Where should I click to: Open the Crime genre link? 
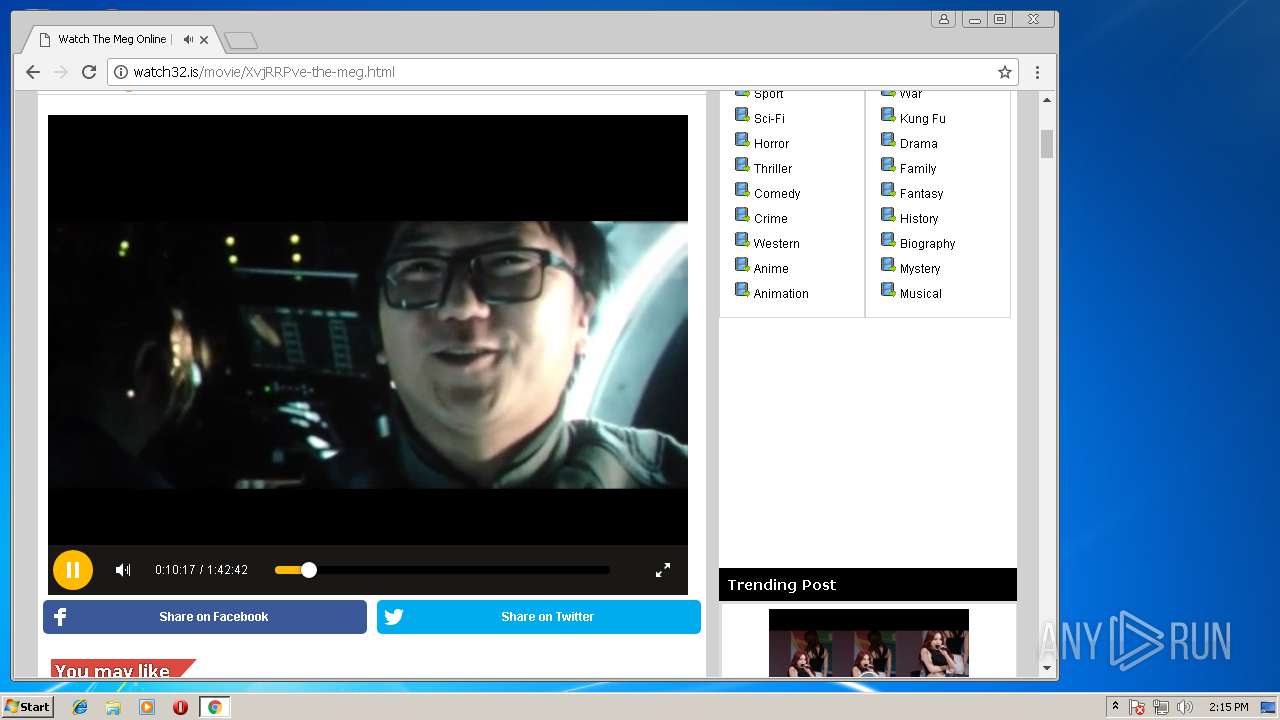(770, 218)
